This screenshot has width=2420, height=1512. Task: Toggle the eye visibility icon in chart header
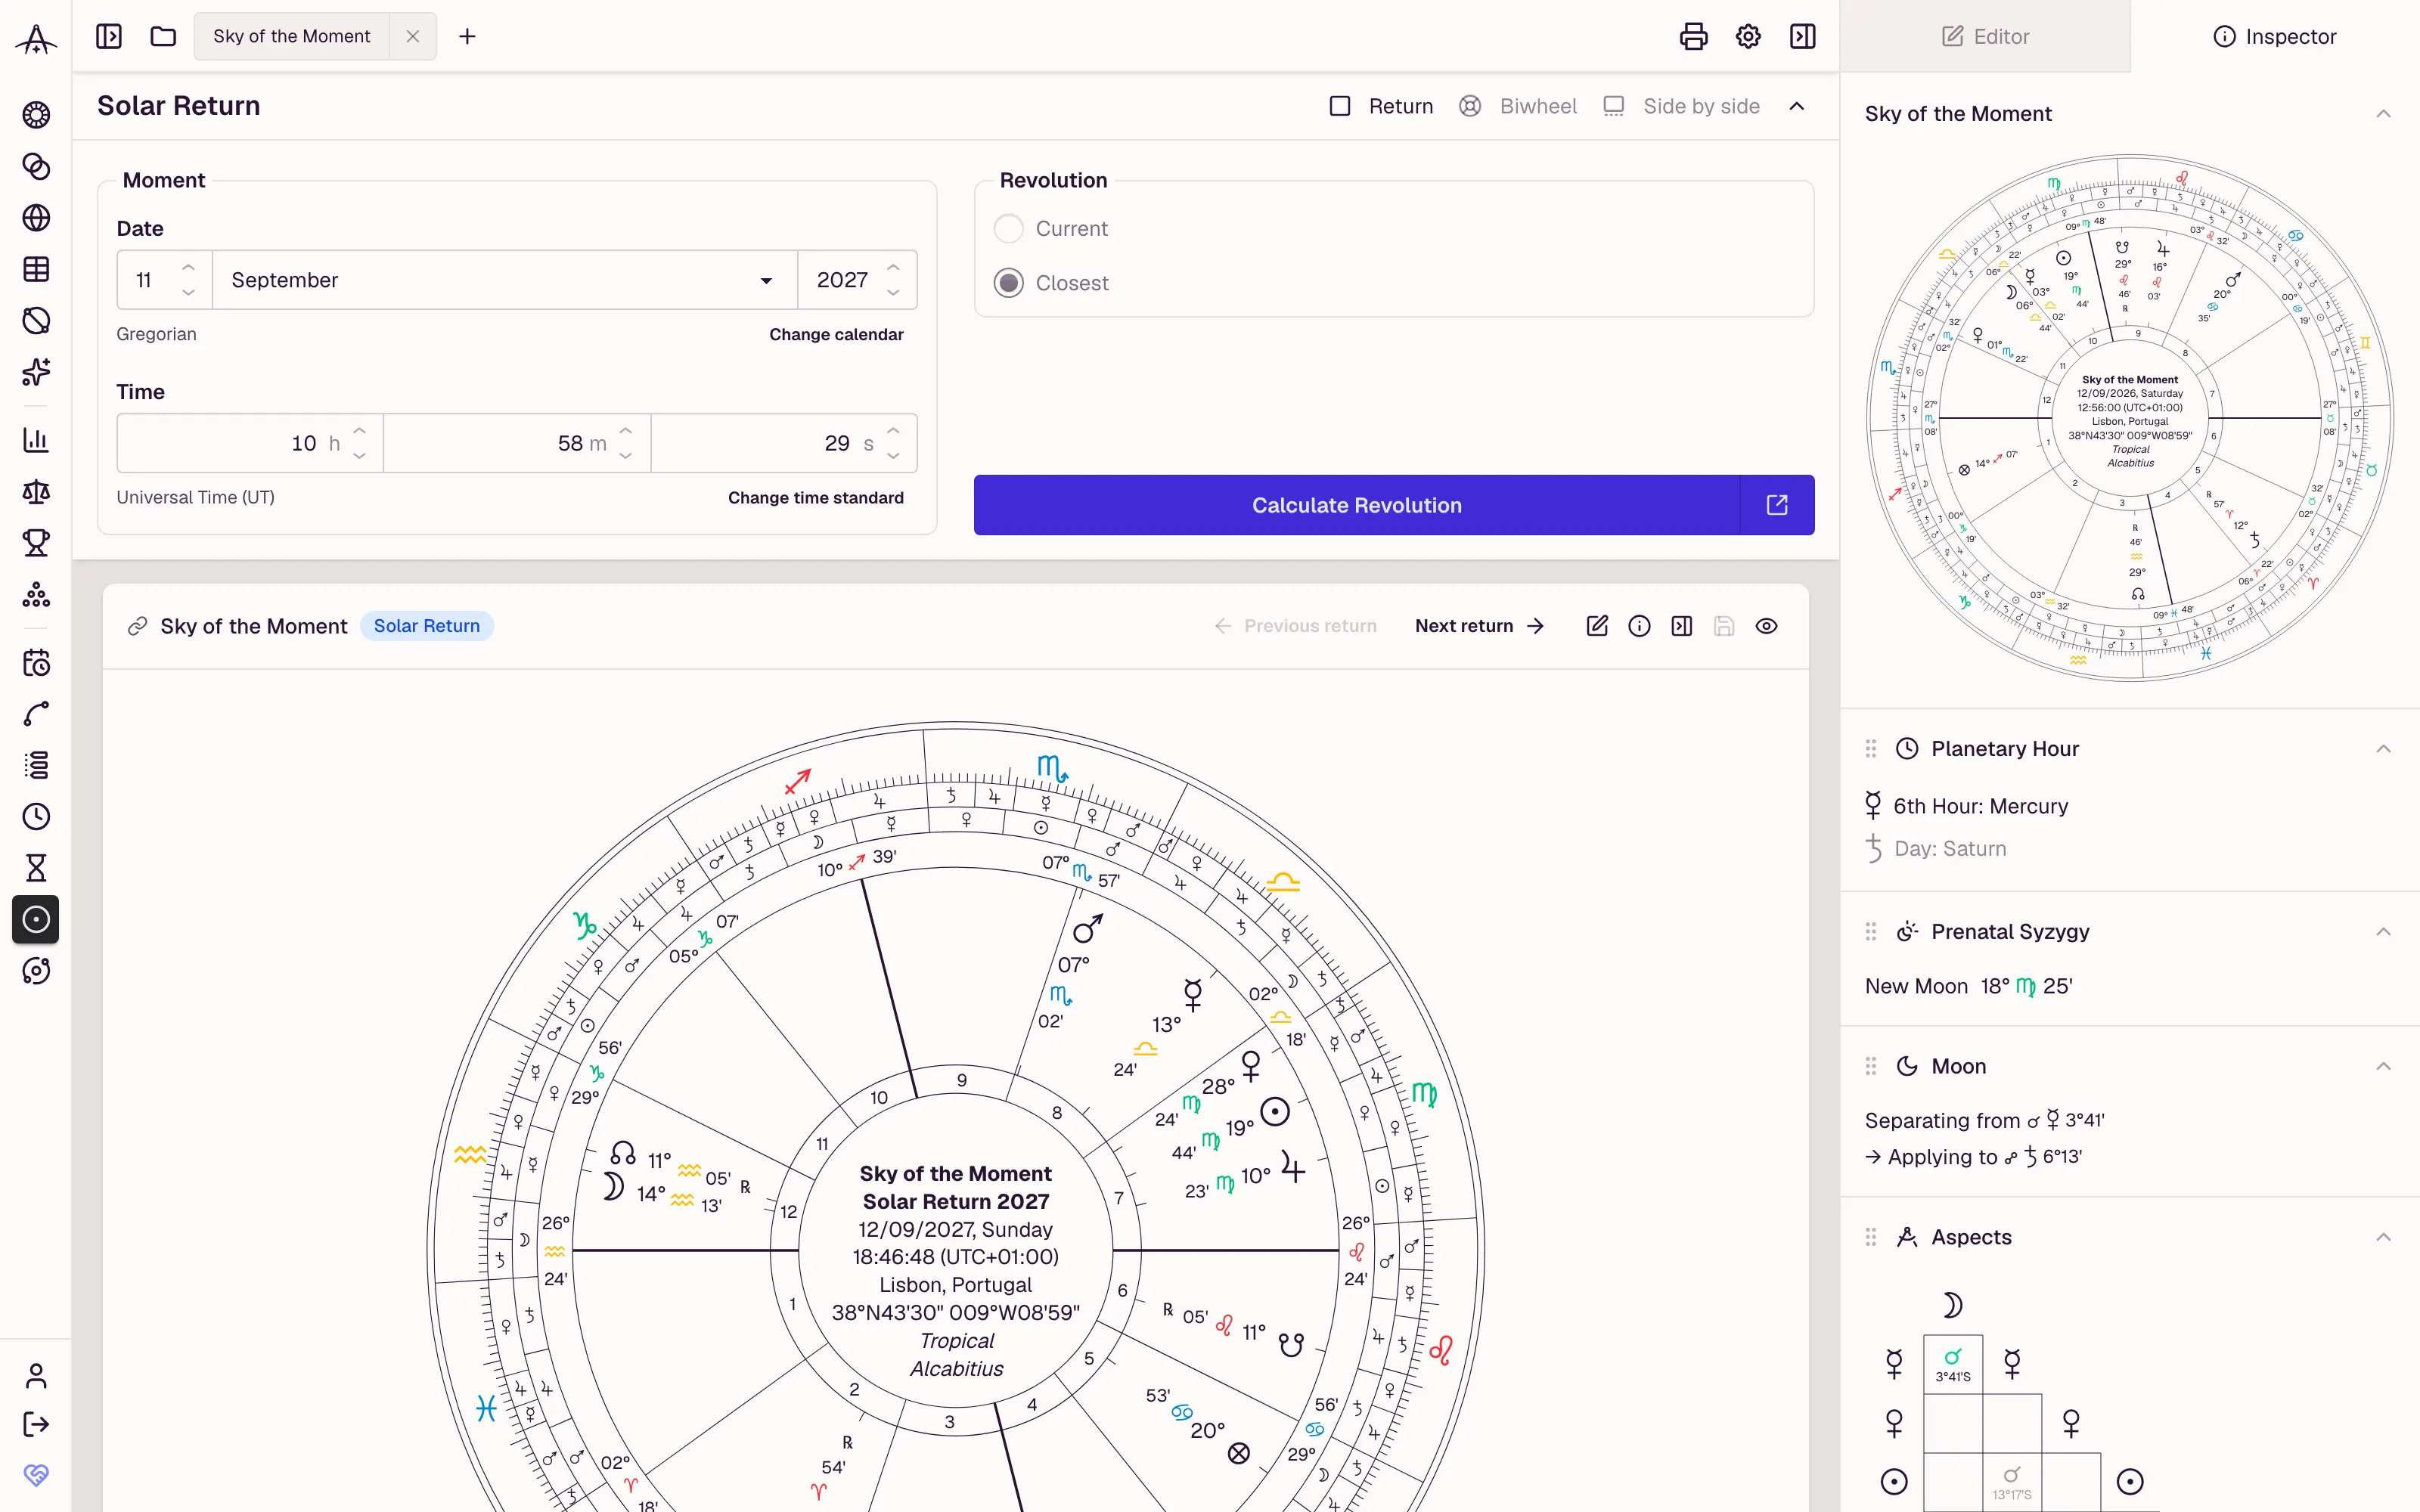pos(1766,626)
